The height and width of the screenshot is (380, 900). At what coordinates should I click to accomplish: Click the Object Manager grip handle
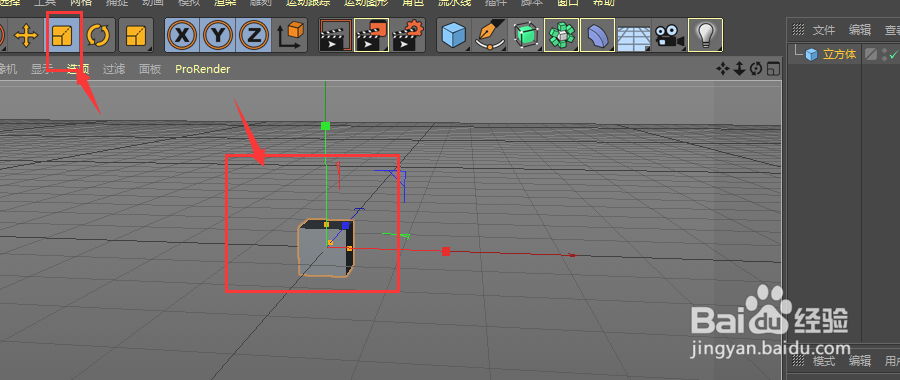click(798, 30)
